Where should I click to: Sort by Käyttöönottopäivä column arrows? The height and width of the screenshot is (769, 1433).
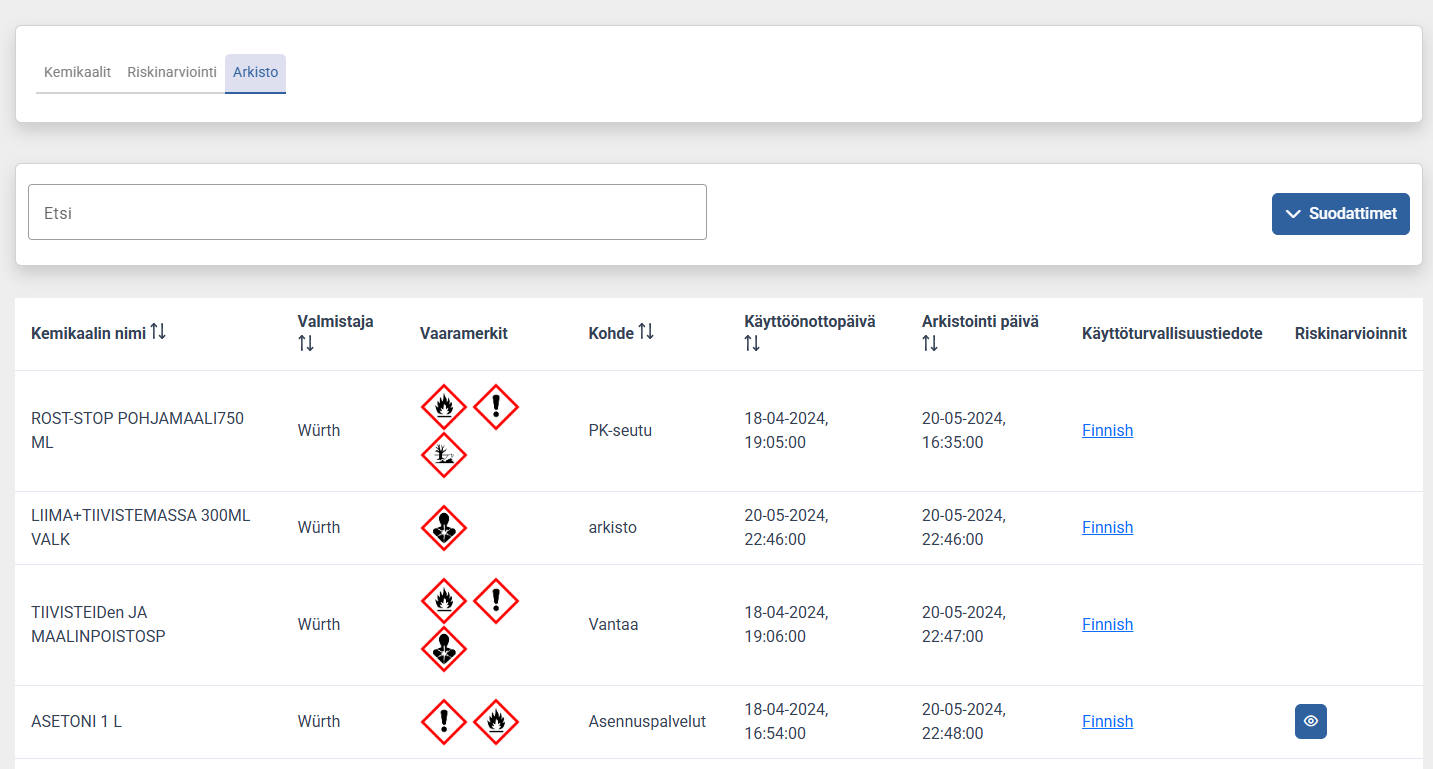coord(752,343)
